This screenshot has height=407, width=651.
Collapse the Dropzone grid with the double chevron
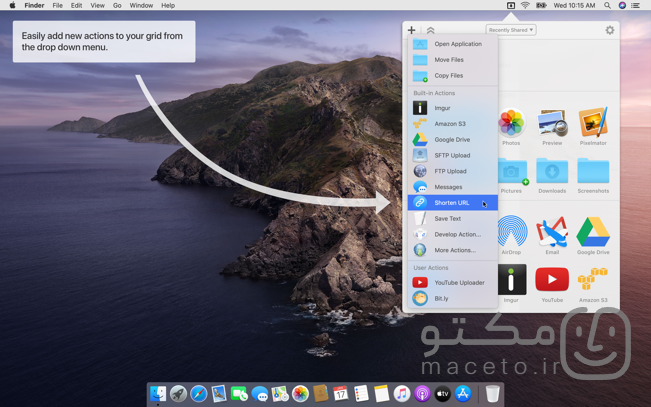(x=431, y=30)
